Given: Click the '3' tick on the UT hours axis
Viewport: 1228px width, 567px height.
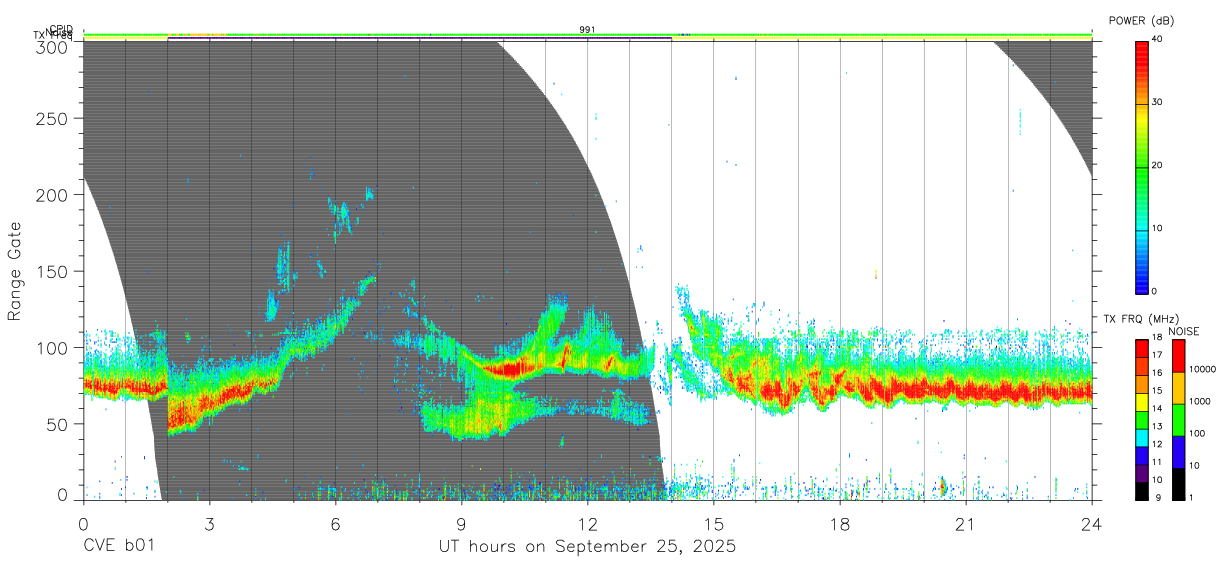Looking at the screenshot, I should [x=209, y=524].
